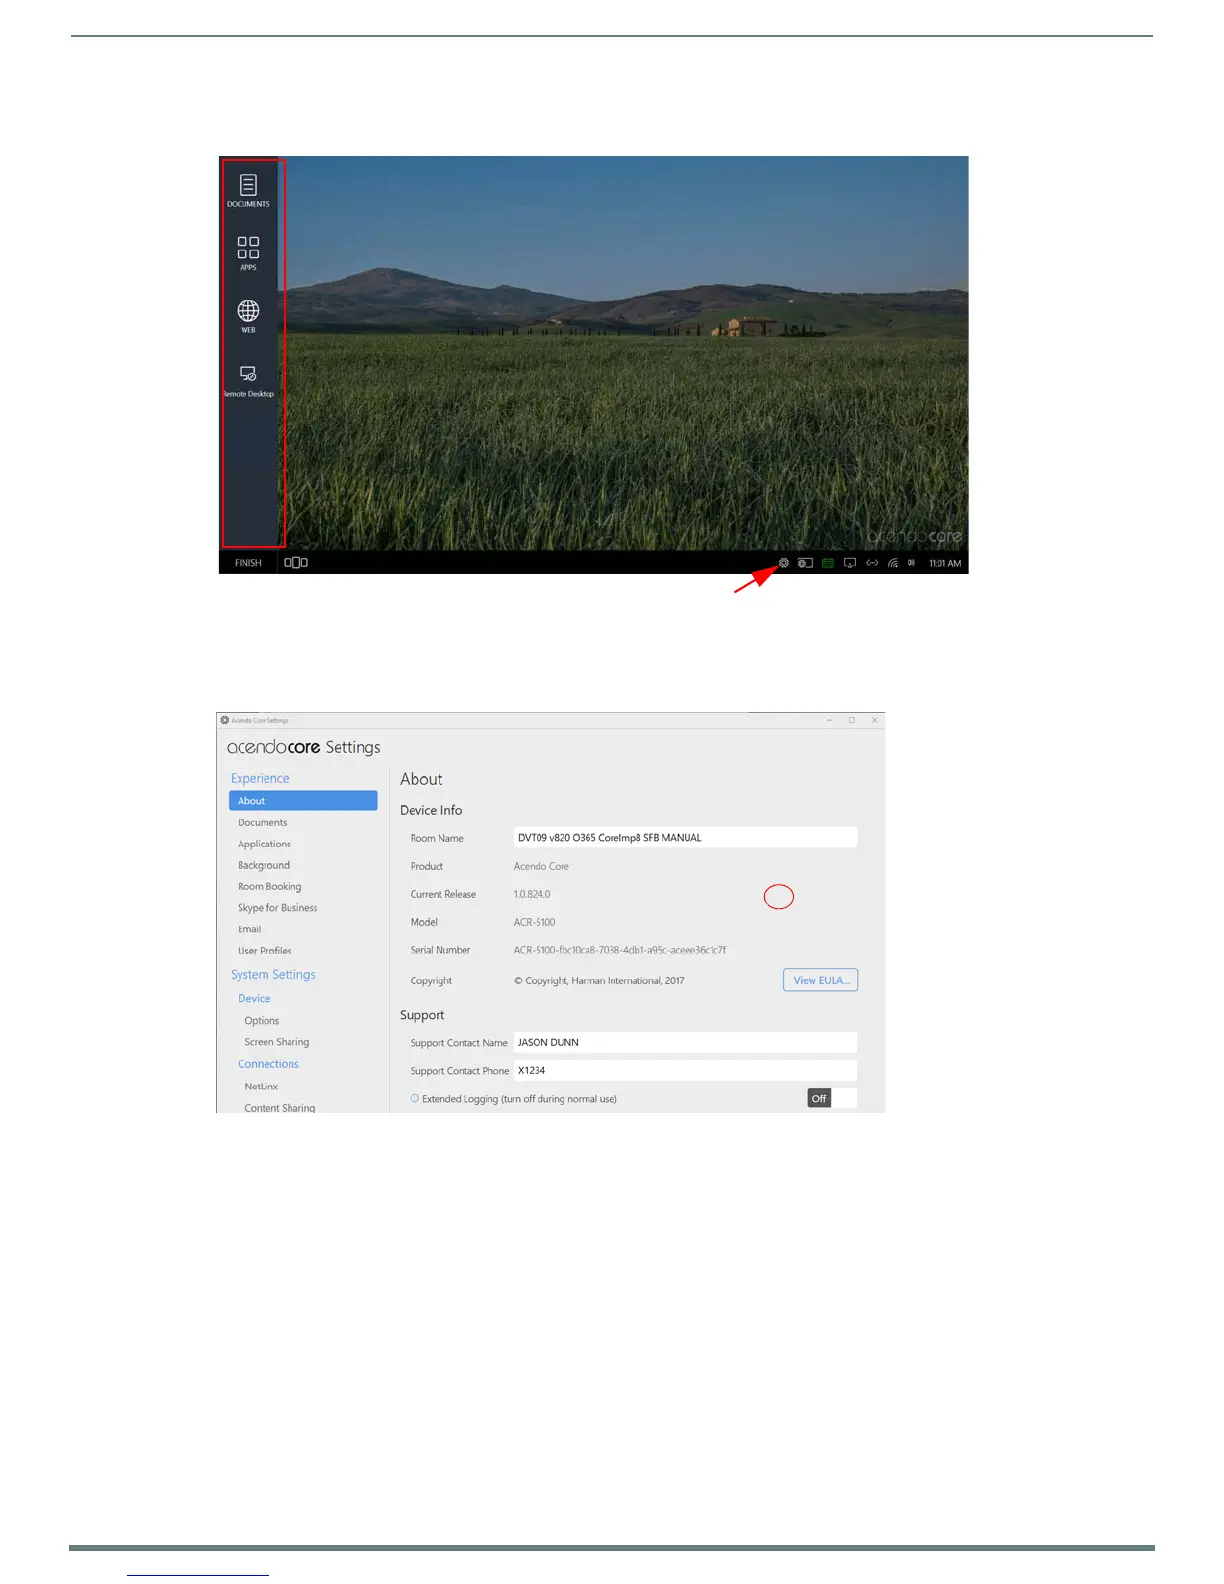1224x1584 pixels.
Task: Open the Options settings page
Action: pos(262,1021)
